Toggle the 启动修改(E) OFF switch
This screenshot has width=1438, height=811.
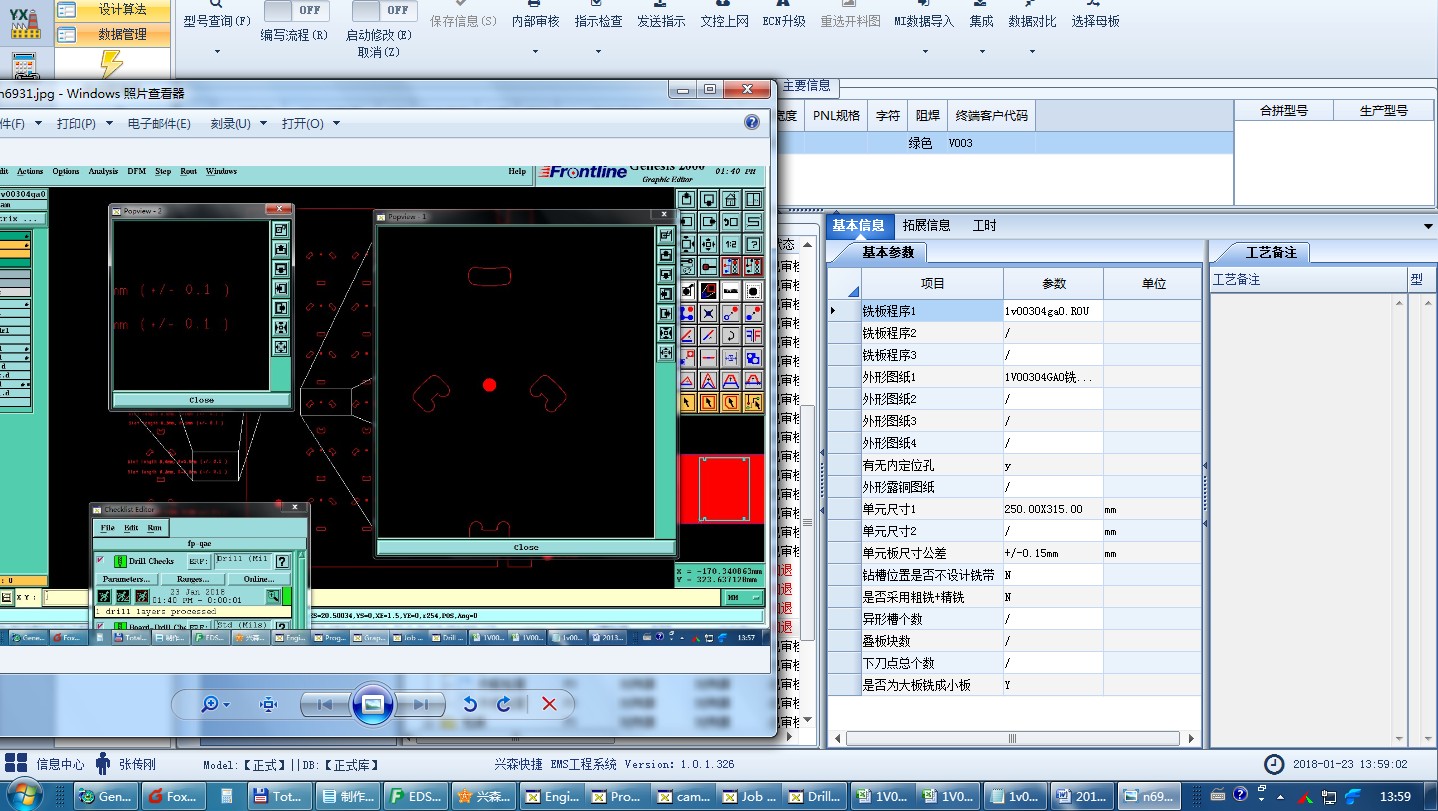[384, 10]
